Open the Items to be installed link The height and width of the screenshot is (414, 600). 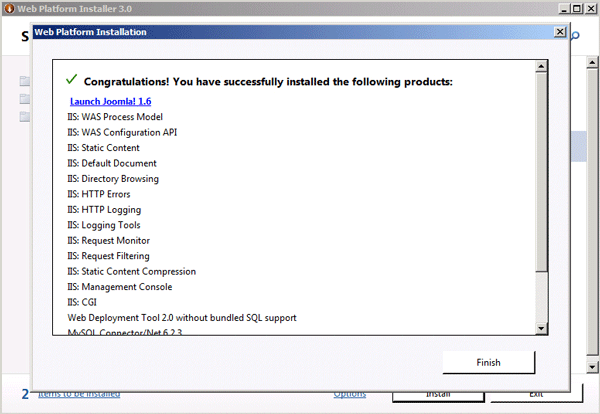click(79, 393)
